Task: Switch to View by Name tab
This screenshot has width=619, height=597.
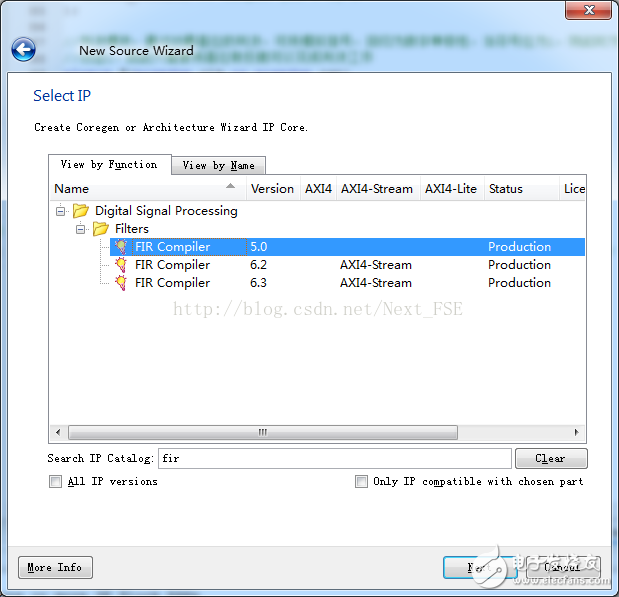Action: pos(218,165)
